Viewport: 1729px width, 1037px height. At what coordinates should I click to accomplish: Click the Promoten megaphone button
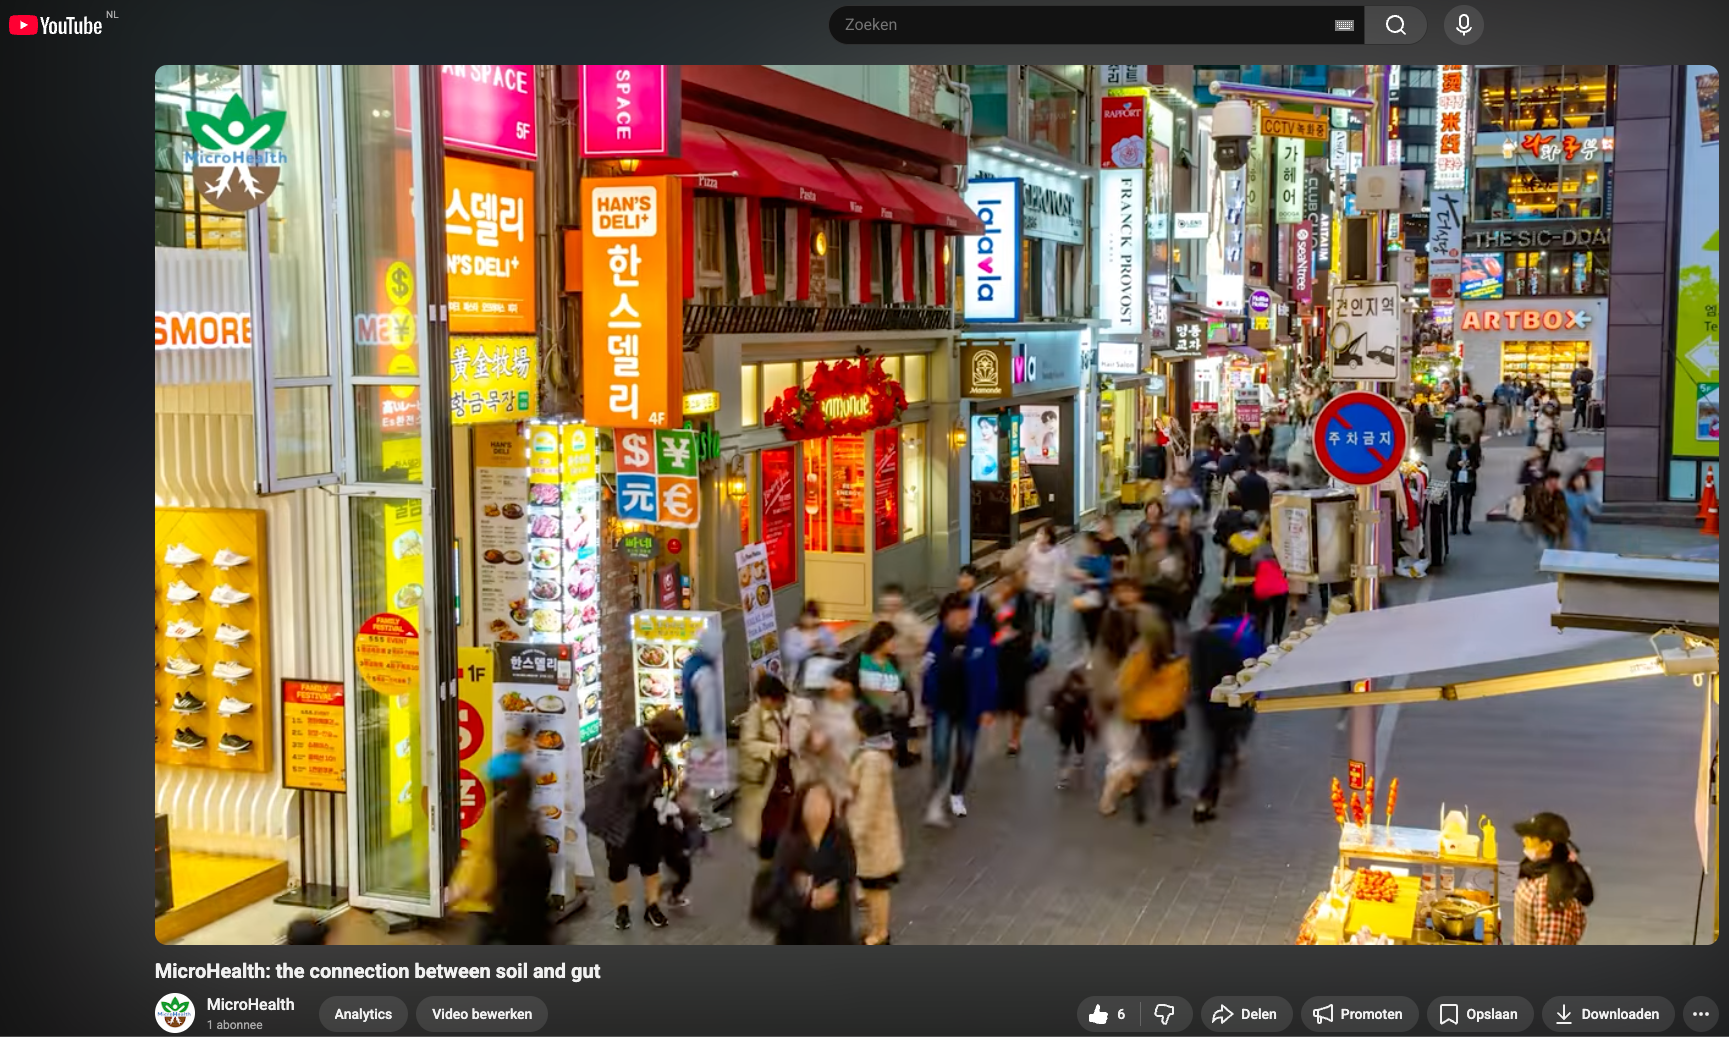pos(1358,1014)
